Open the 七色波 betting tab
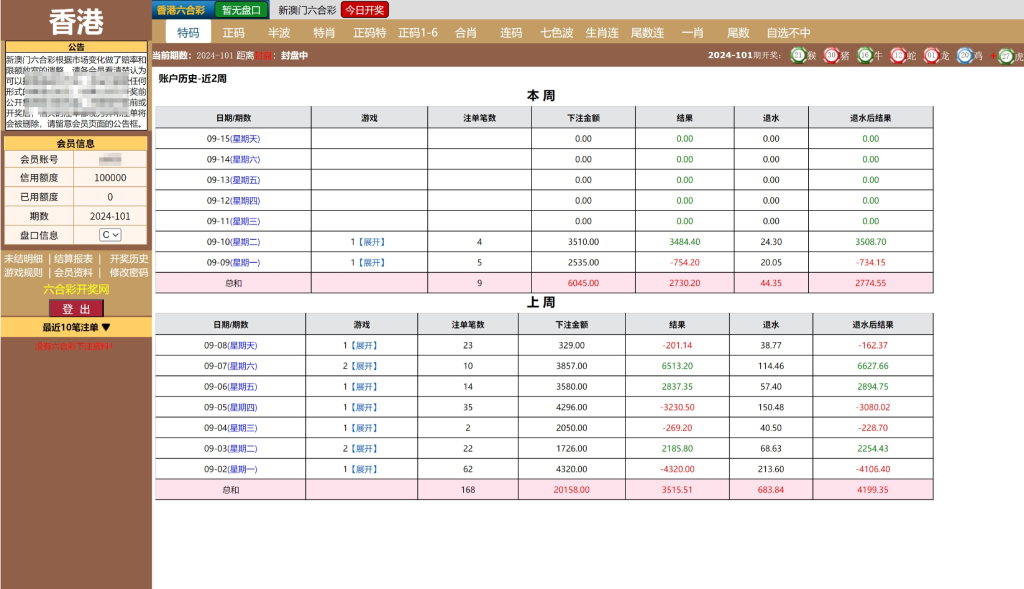The width and height of the screenshot is (1024, 589). [x=557, y=33]
